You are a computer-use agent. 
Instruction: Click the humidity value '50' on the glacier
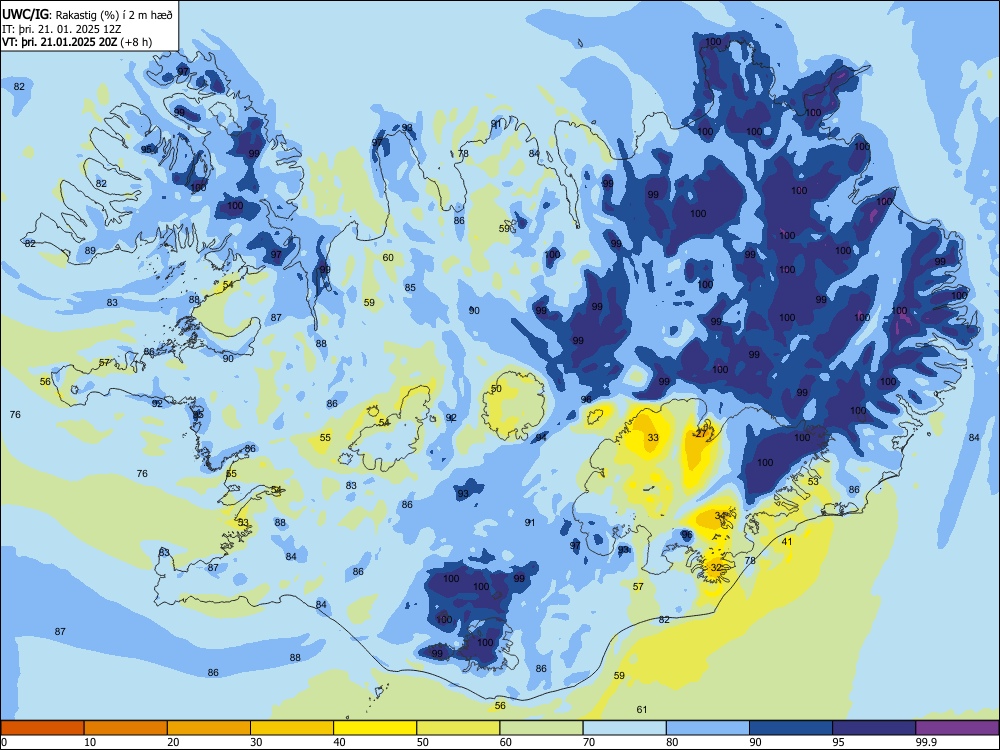pyautogui.click(x=496, y=388)
